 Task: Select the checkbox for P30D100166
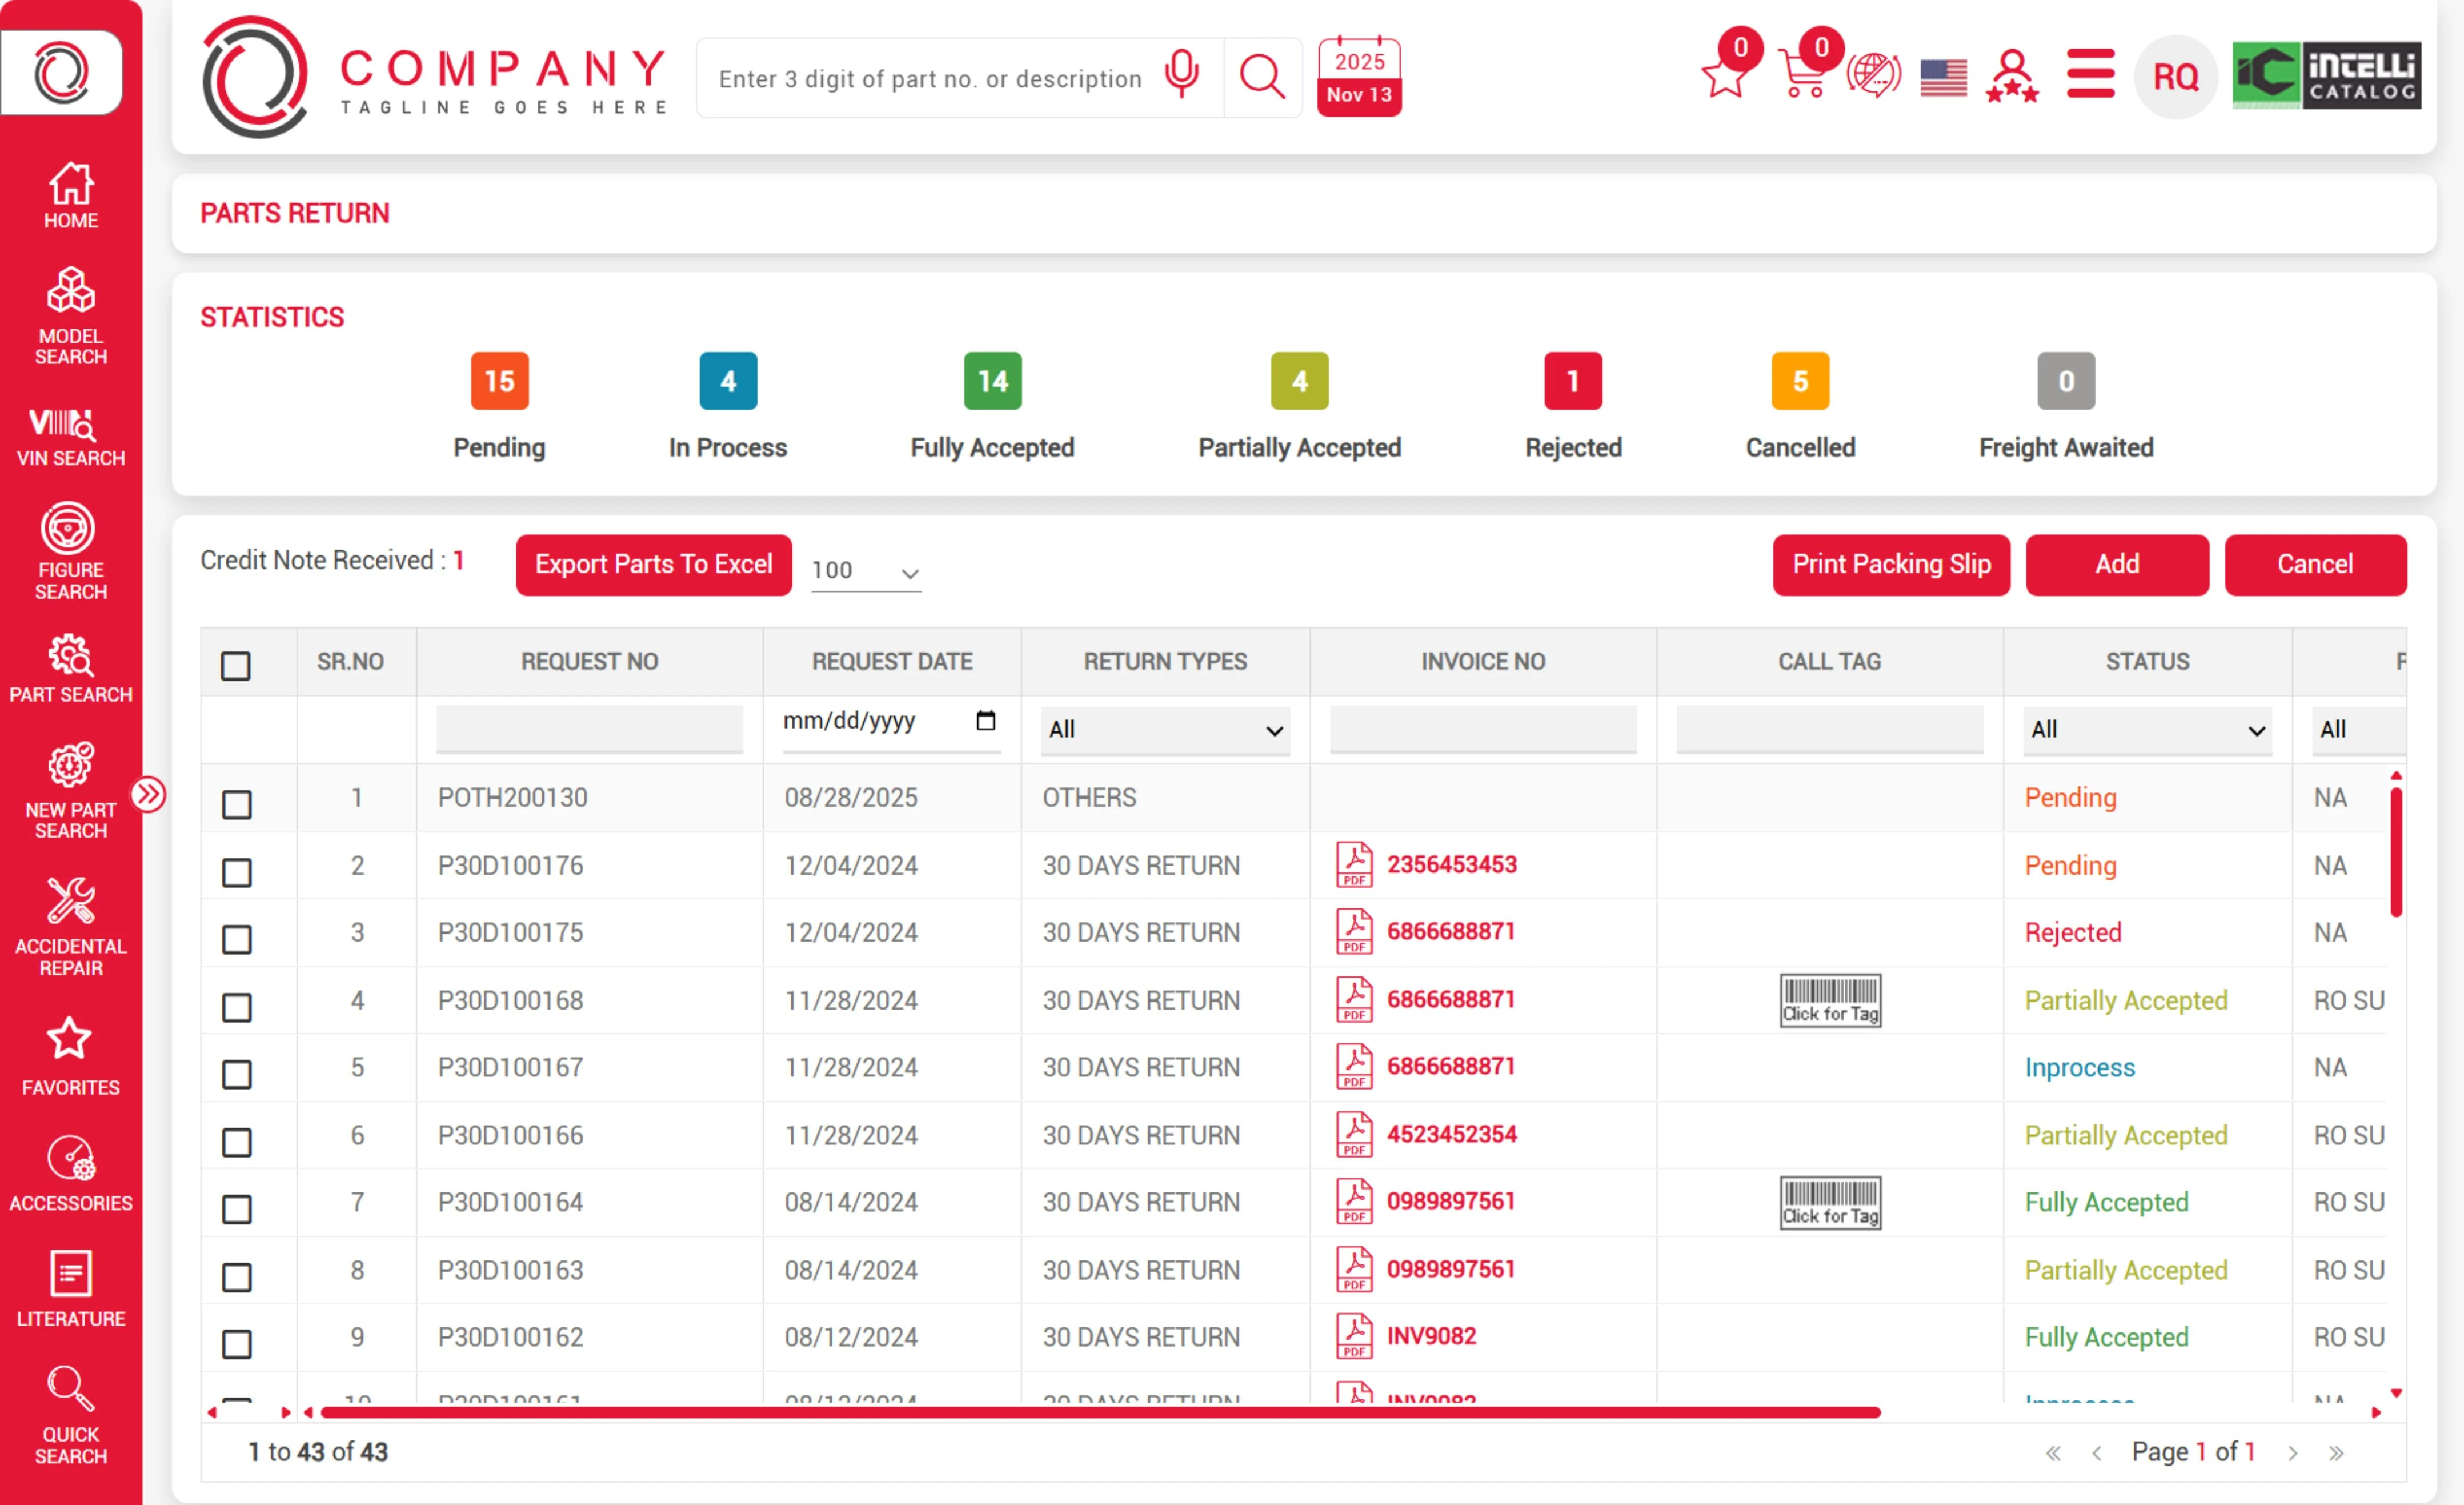click(x=236, y=1142)
